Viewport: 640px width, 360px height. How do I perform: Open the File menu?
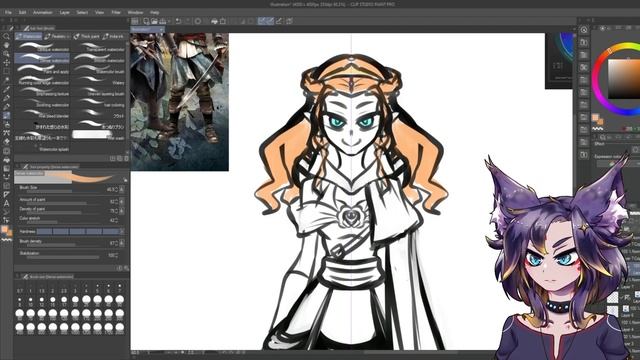tap(8, 13)
